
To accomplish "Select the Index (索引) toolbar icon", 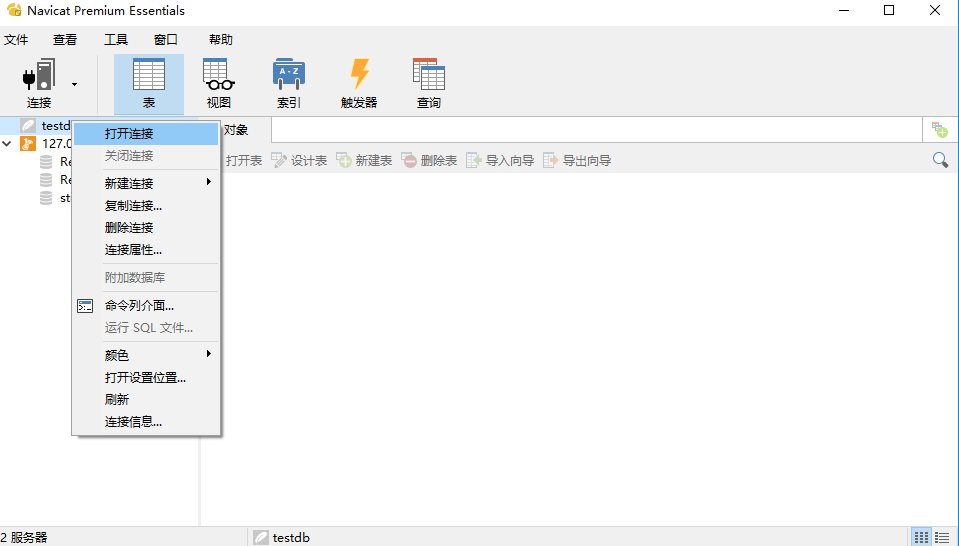I will pos(289,84).
